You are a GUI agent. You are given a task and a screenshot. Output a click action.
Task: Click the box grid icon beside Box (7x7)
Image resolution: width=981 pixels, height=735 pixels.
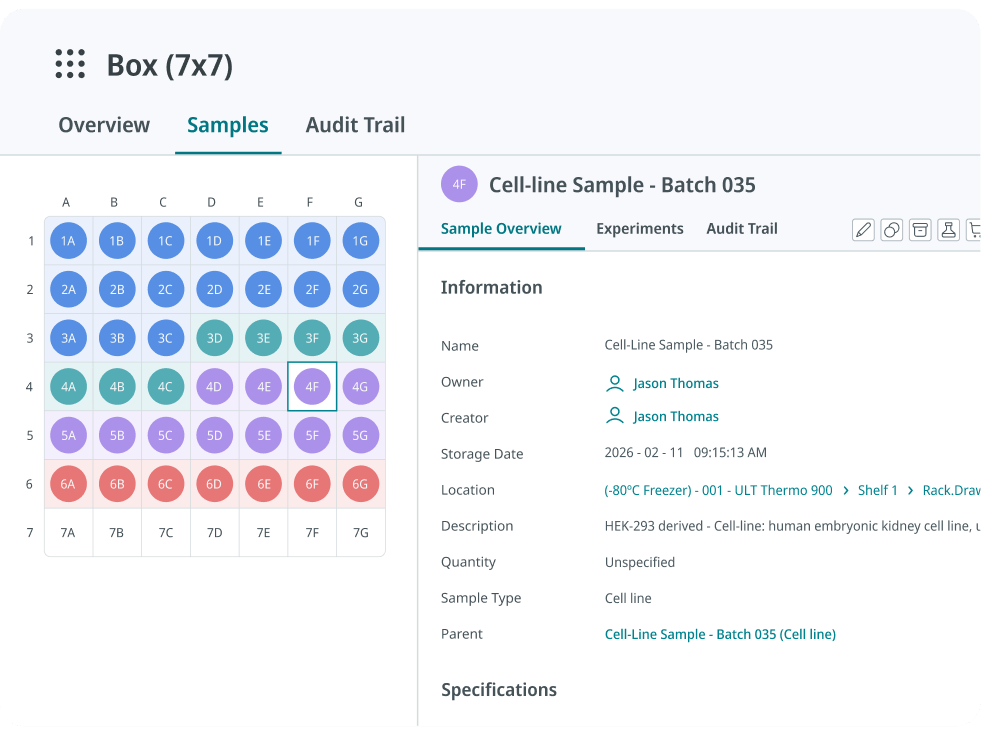pos(70,64)
